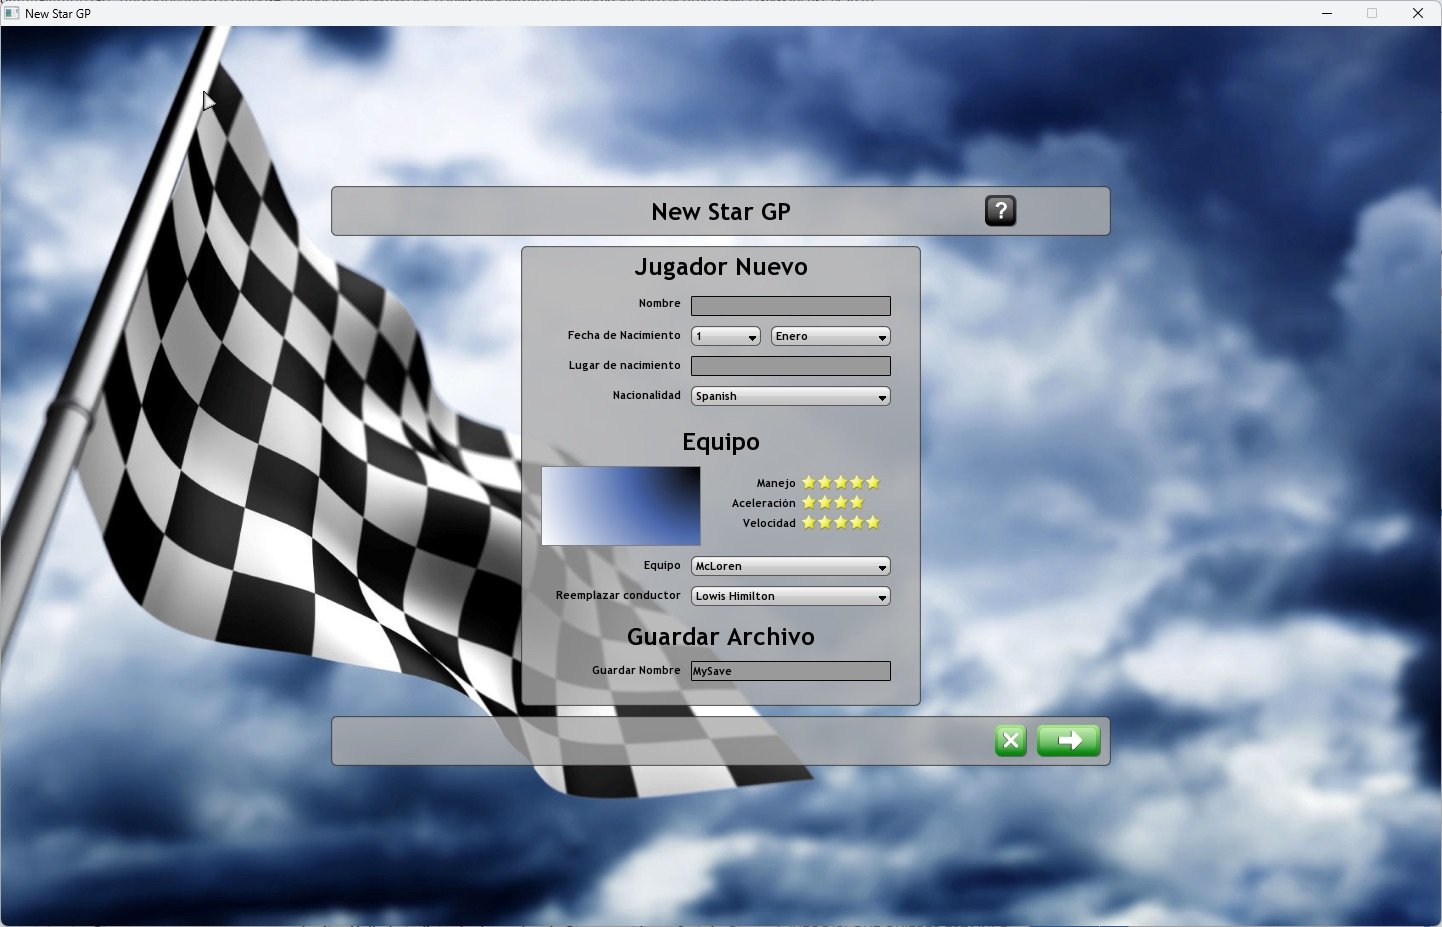Click the Manejo star rating
The height and width of the screenshot is (927, 1442).
(840, 483)
